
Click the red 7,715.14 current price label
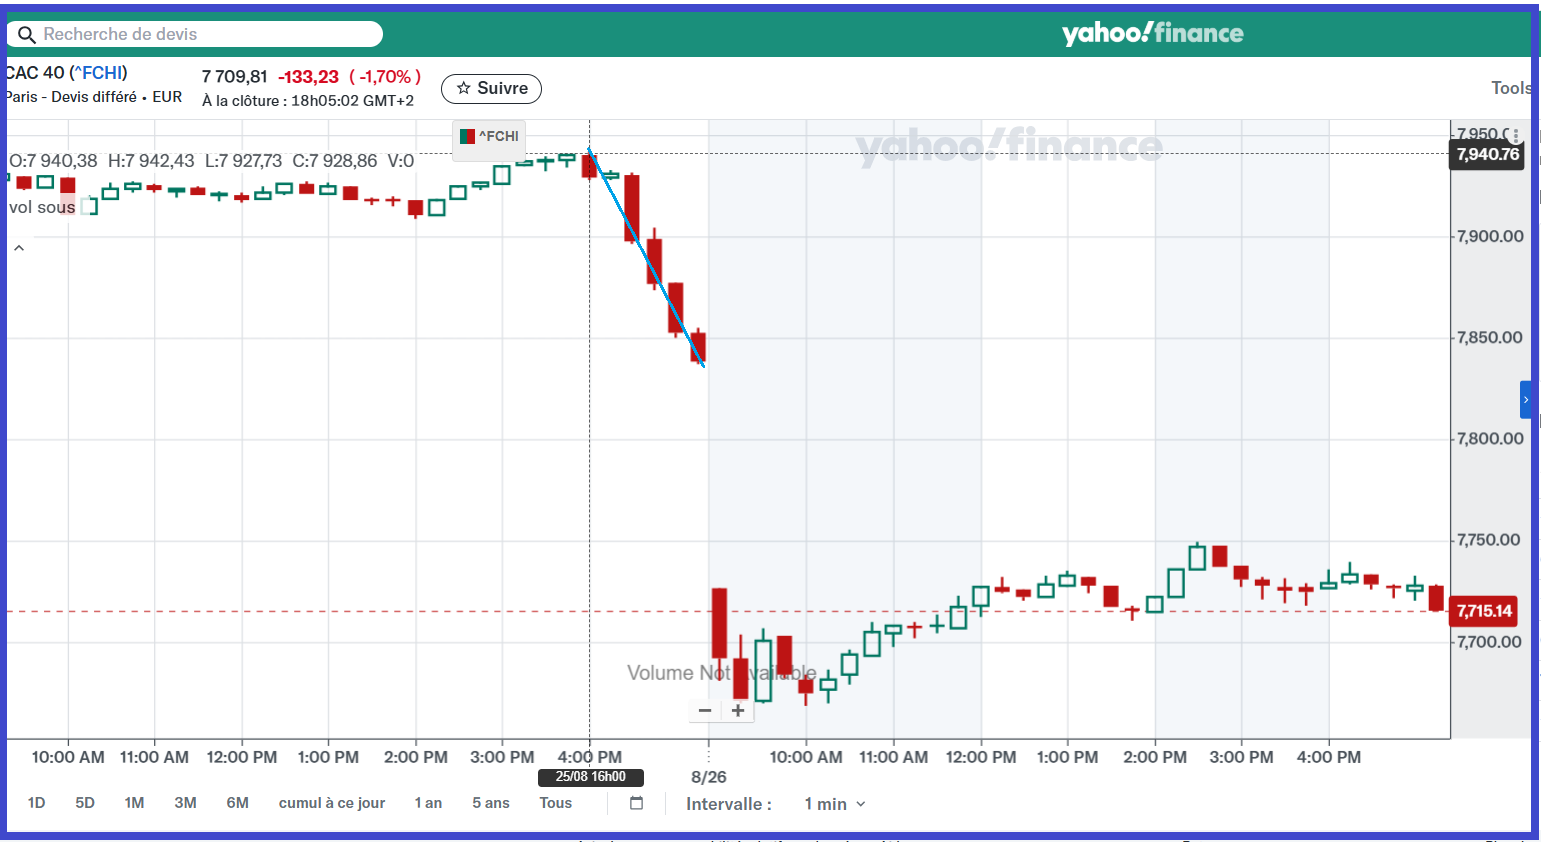[1484, 611]
